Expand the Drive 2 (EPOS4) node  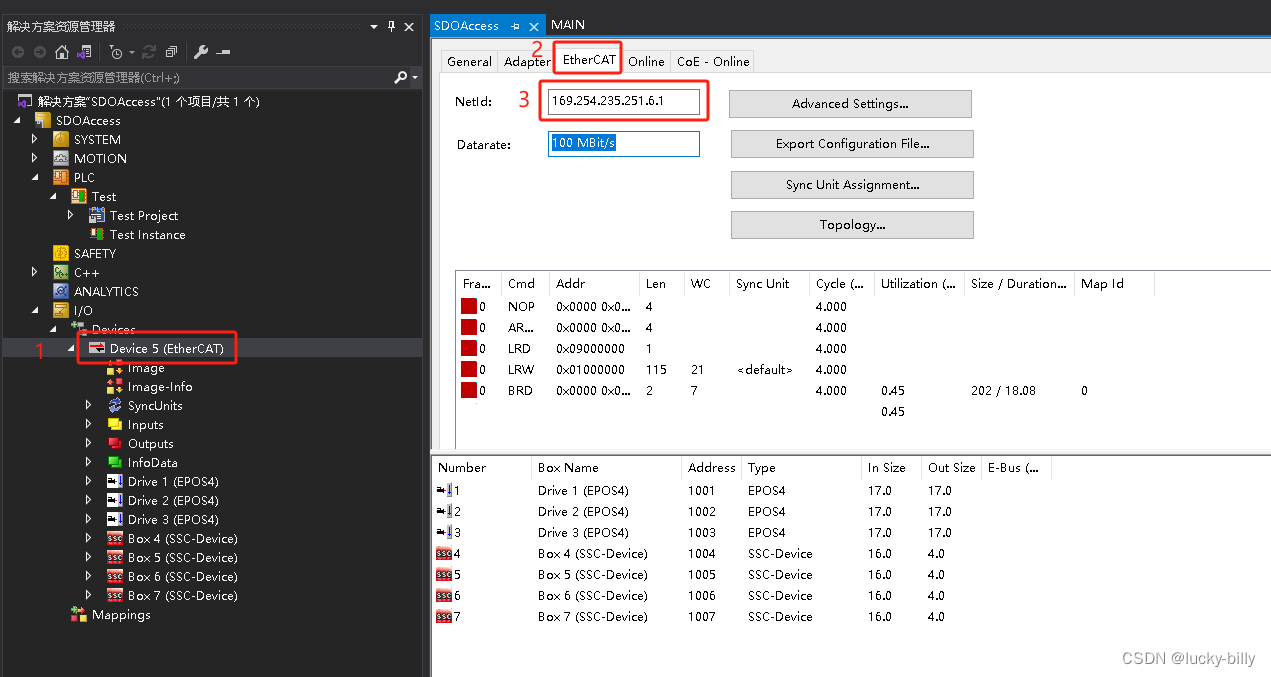click(88, 500)
